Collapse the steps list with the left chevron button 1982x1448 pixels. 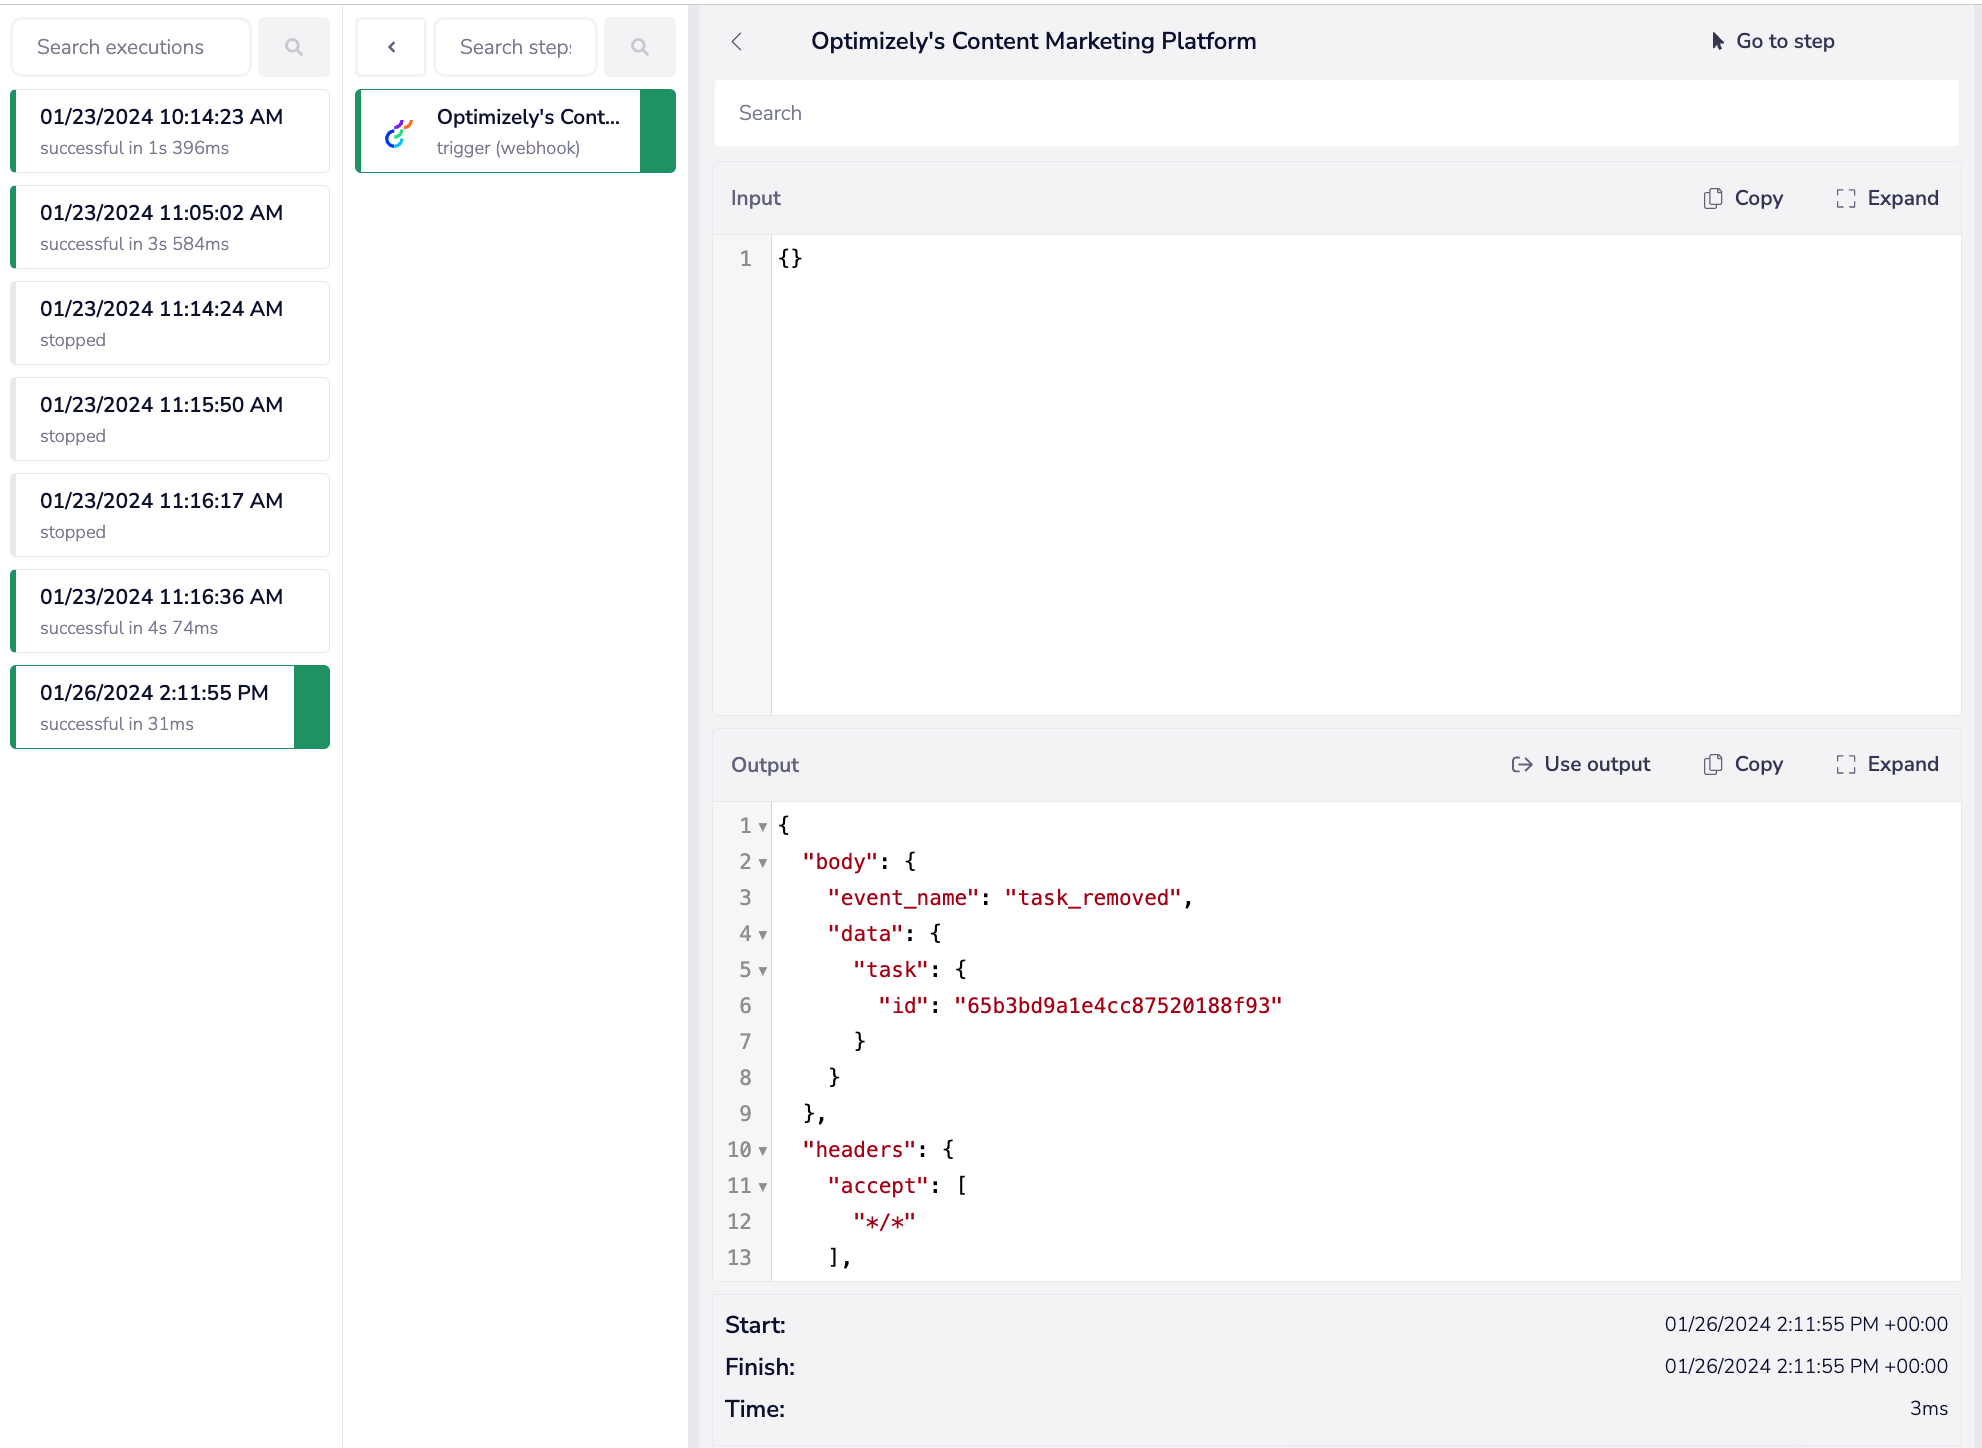point(391,47)
